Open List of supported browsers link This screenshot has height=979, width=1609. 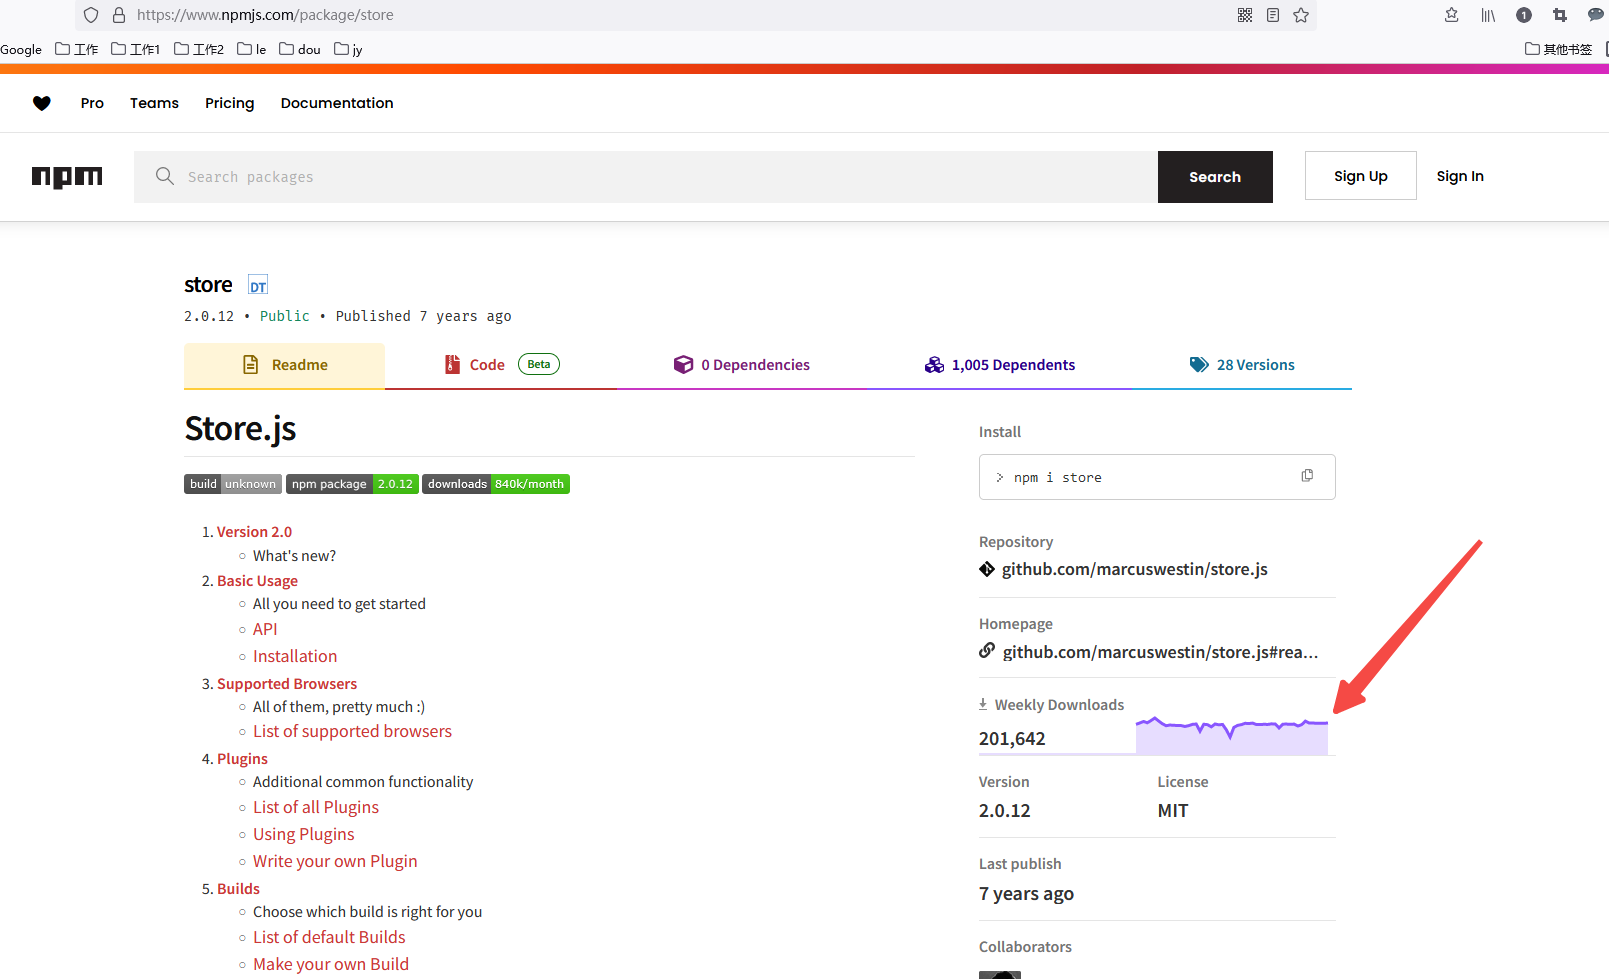point(352,731)
